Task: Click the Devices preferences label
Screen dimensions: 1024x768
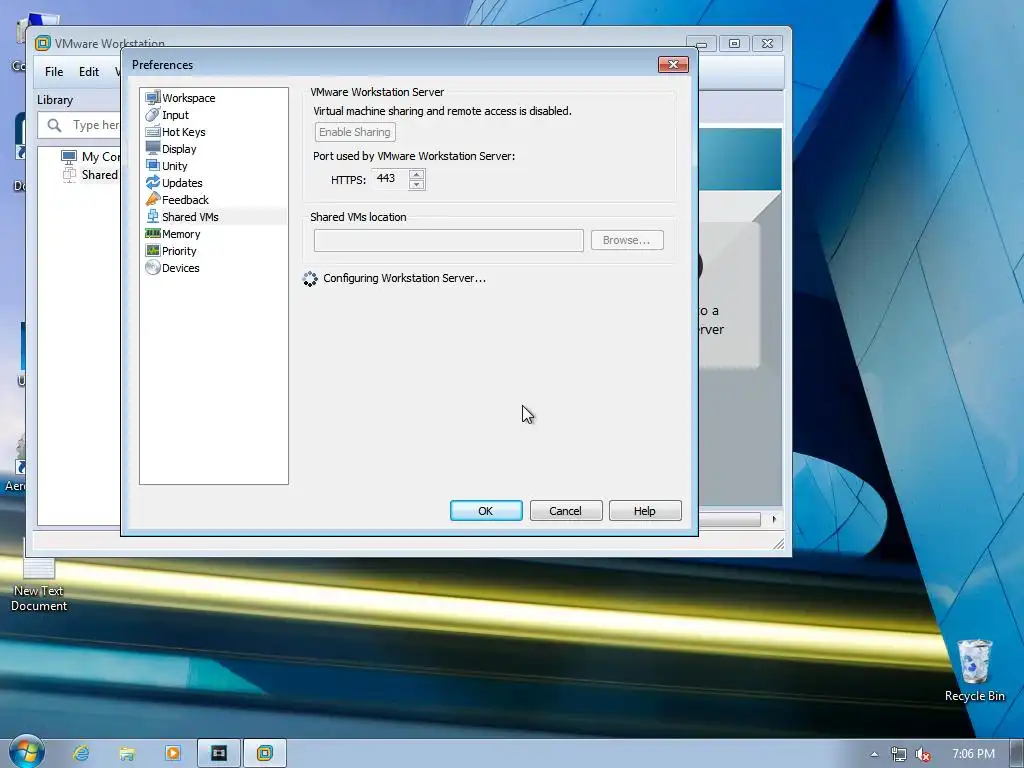Action: pyautogui.click(x=180, y=268)
